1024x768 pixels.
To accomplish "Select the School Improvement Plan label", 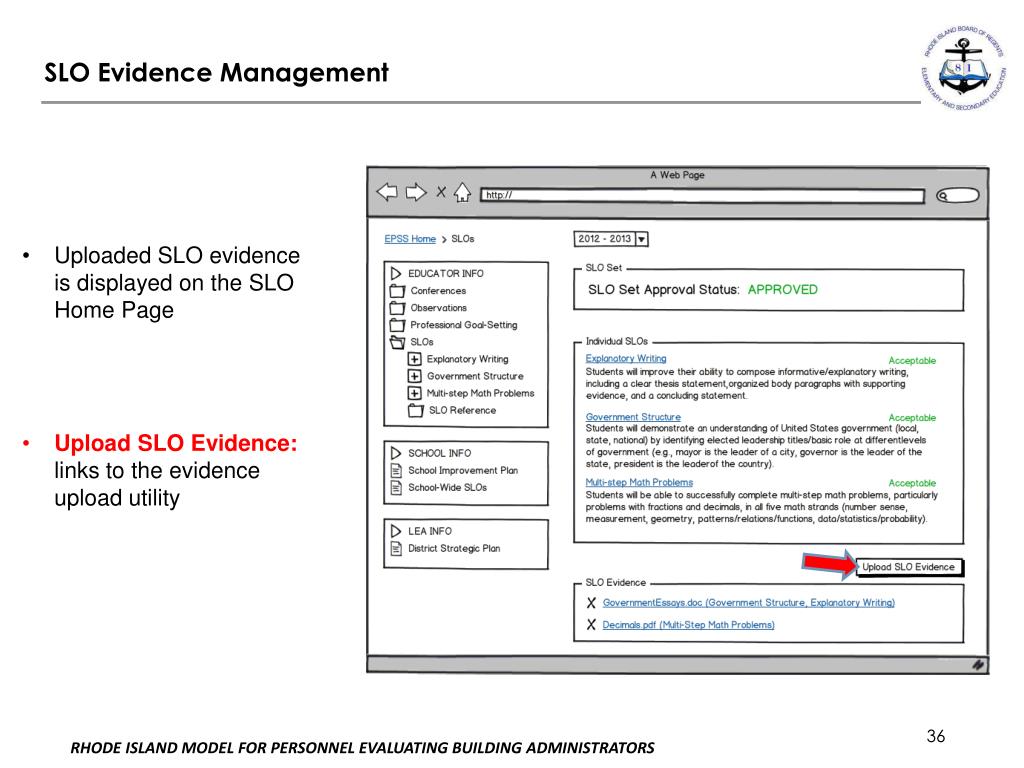I will (463, 470).
